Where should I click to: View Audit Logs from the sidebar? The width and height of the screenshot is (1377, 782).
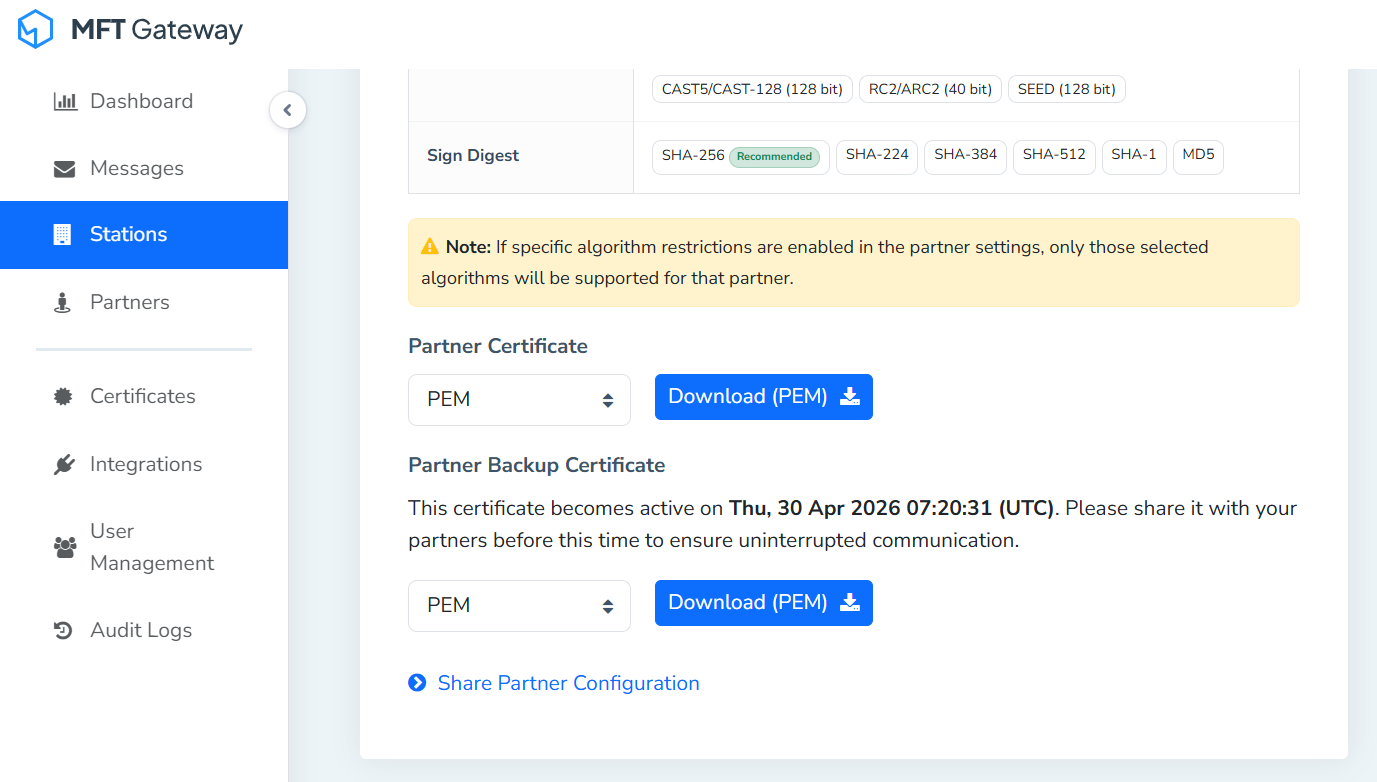click(144, 630)
